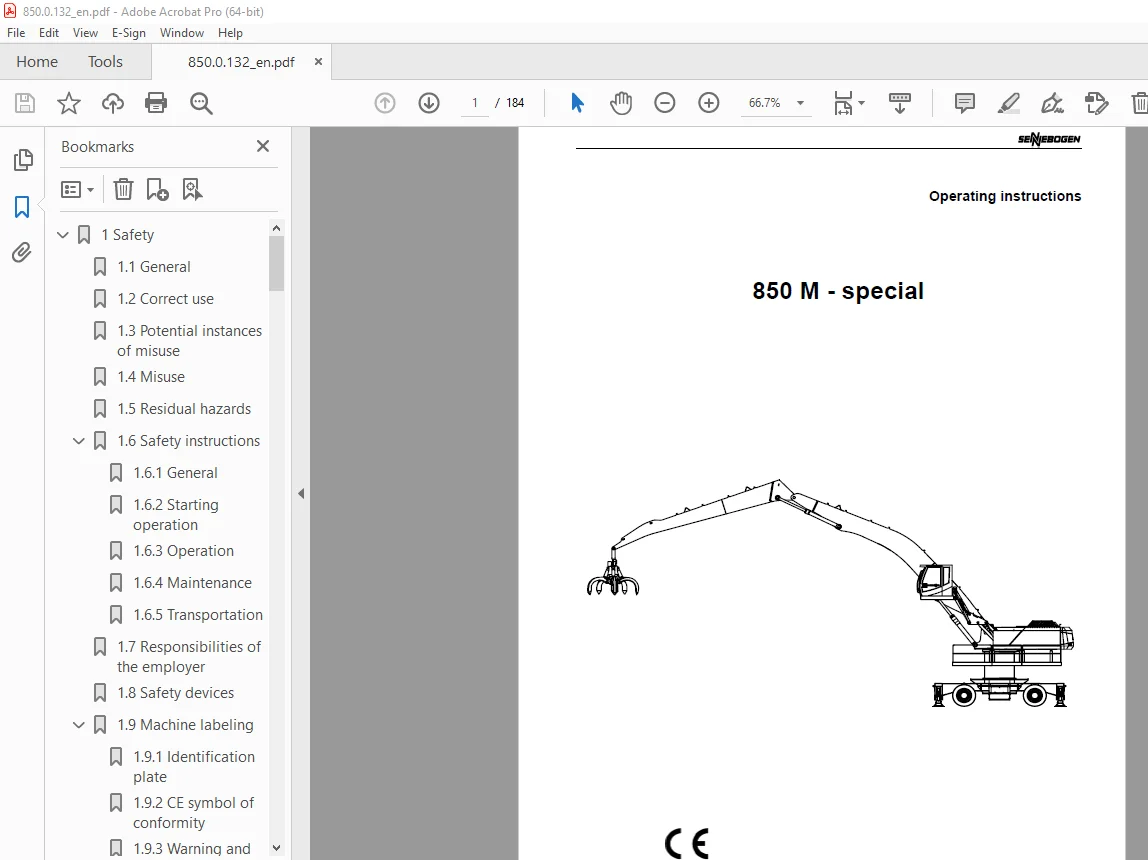
Task: Open bookmark 1.2 Correct use
Action: [165, 299]
